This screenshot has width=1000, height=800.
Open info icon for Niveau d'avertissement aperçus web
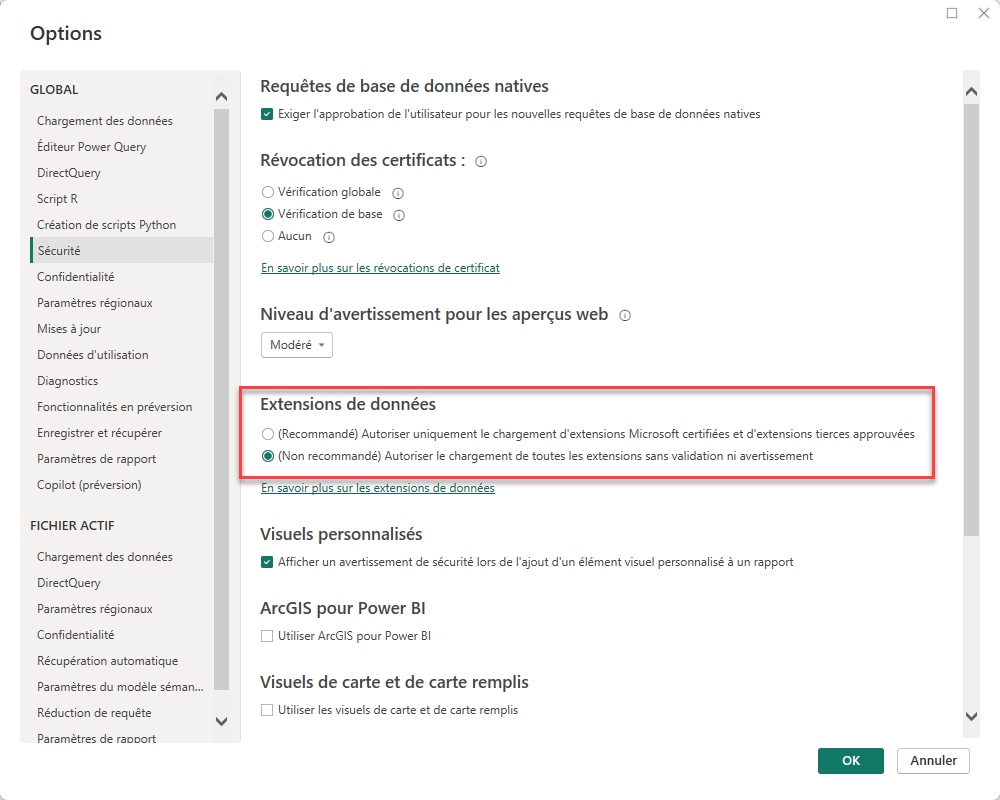[625, 315]
